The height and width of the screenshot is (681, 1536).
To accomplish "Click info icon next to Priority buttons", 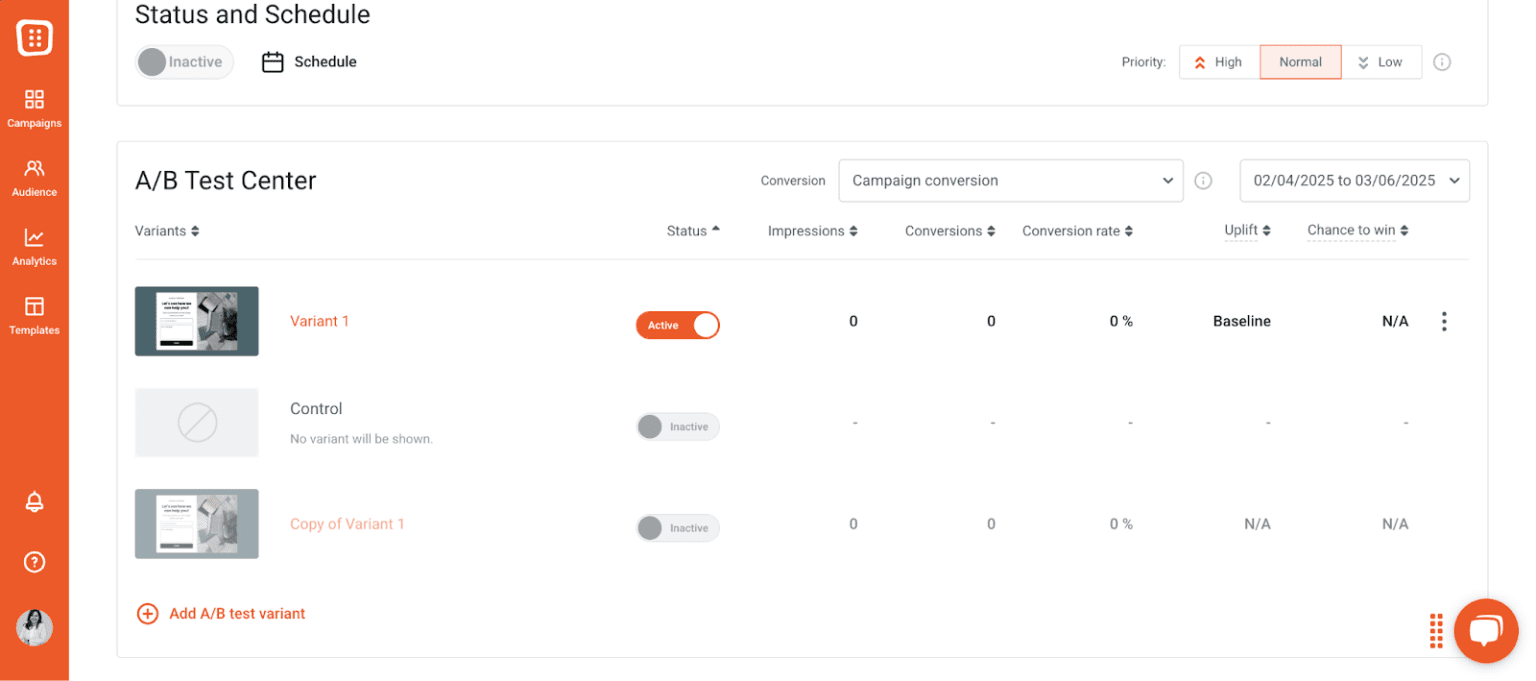I will click(1441, 62).
